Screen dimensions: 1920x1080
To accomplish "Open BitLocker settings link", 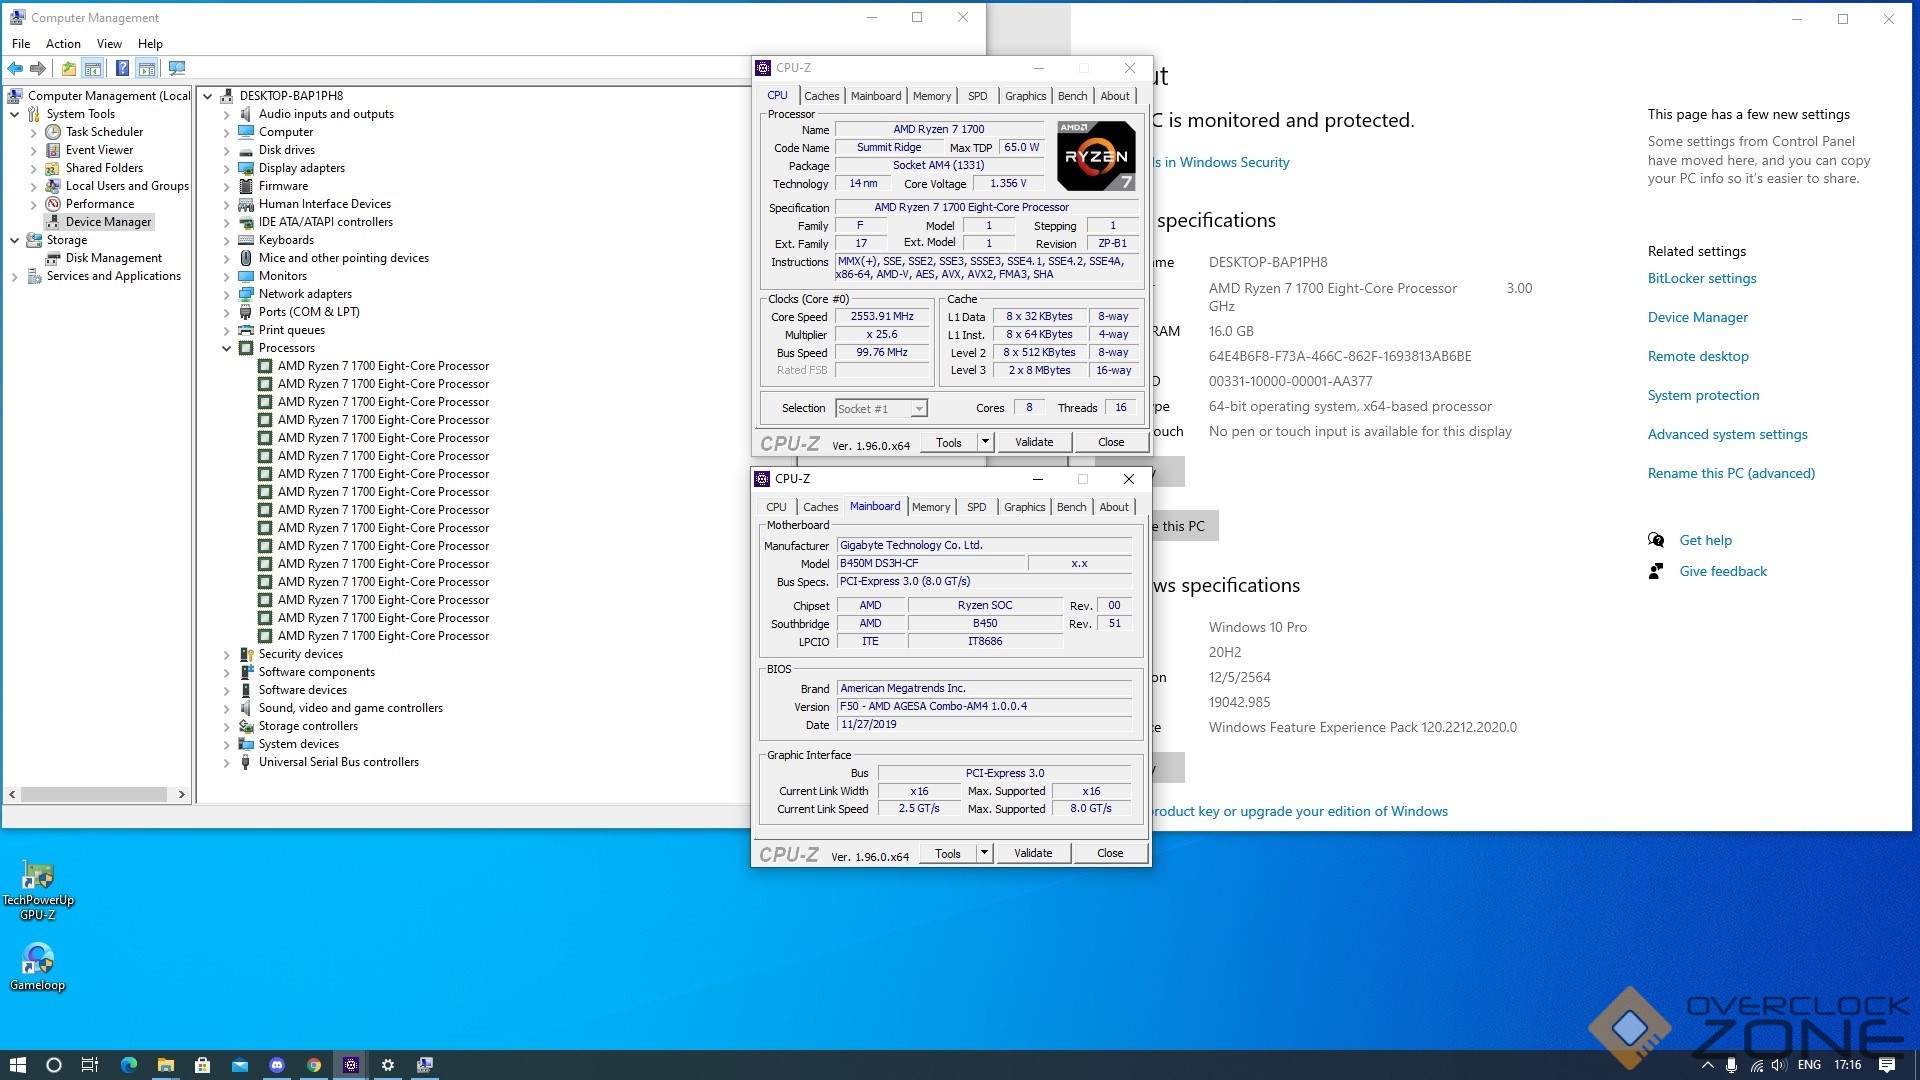I will pyautogui.click(x=1701, y=278).
